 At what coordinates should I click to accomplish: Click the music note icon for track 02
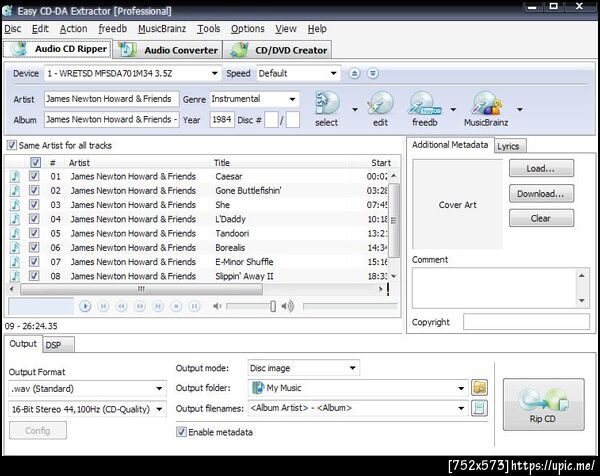tap(15, 191)
